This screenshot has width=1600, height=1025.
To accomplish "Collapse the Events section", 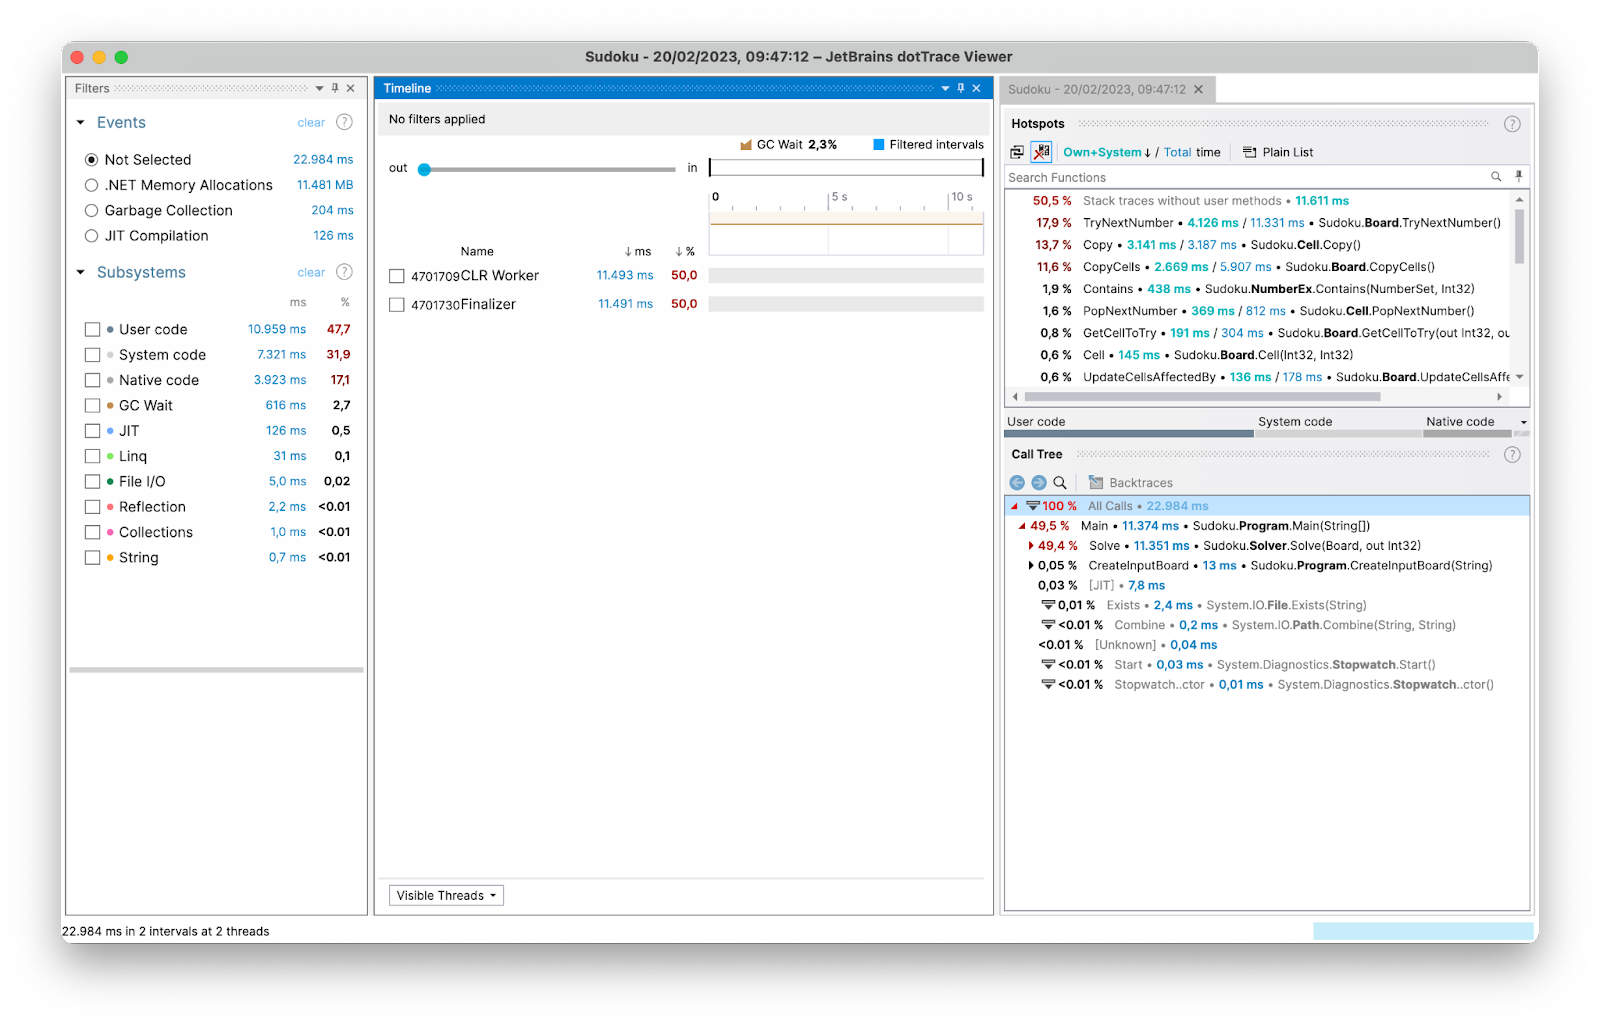I will click(81, 122).
